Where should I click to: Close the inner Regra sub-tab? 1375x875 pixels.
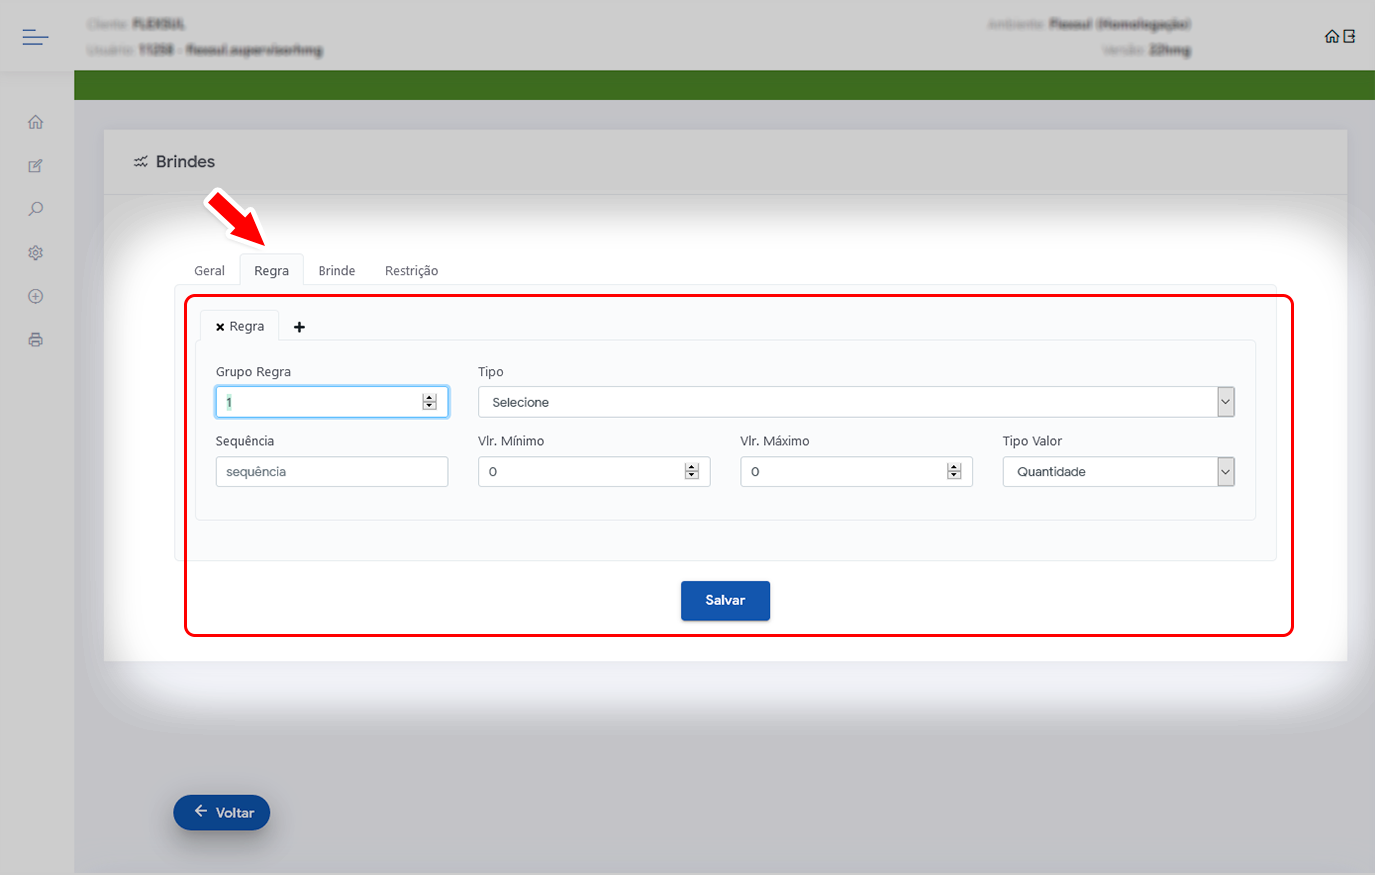[220, 327]
